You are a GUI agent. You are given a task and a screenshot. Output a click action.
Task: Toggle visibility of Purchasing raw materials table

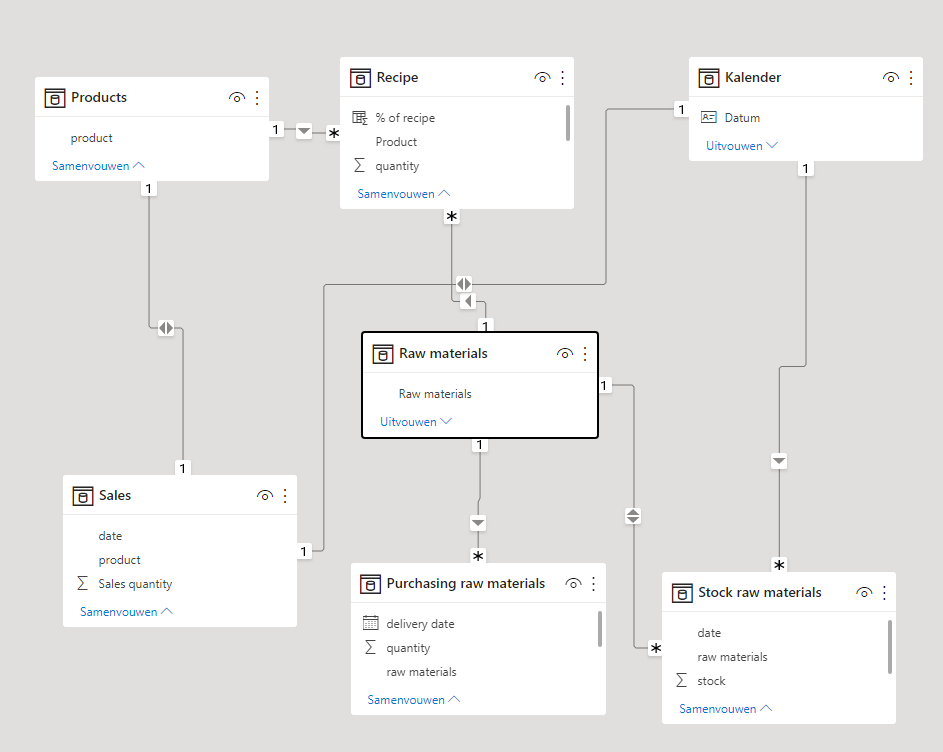tap(573, 584)
